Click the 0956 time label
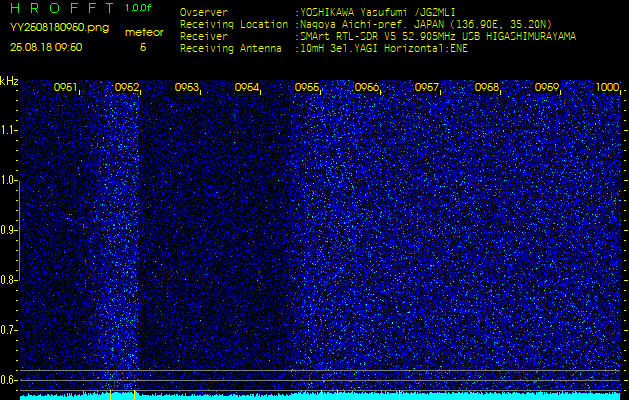Viewport: 629px width, 400px height. tap(367, 87)
